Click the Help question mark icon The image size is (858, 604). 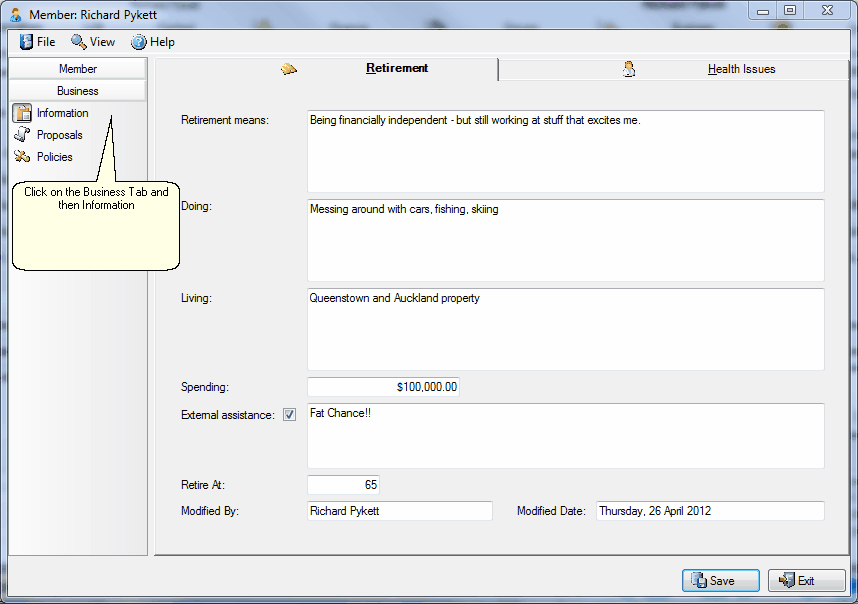(138, 42)
